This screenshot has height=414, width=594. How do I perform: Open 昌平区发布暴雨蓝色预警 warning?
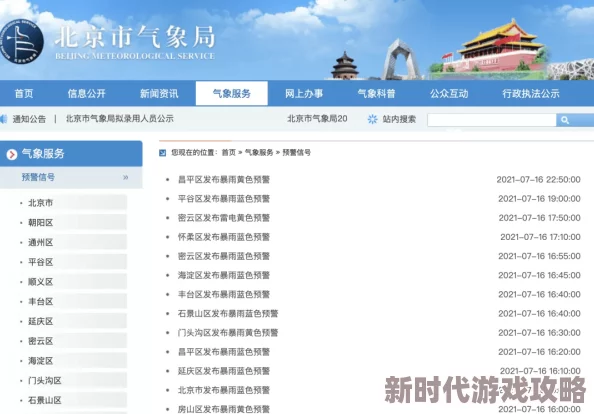click(x=224, y=352)
